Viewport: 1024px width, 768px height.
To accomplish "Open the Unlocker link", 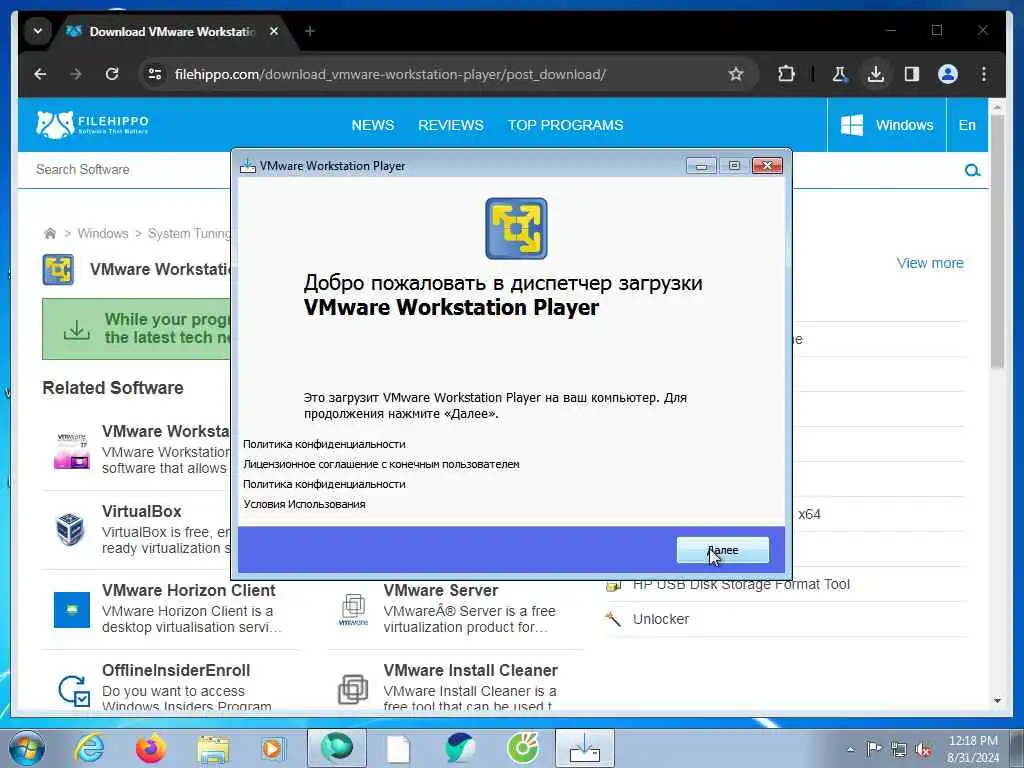I will (661, 619).
